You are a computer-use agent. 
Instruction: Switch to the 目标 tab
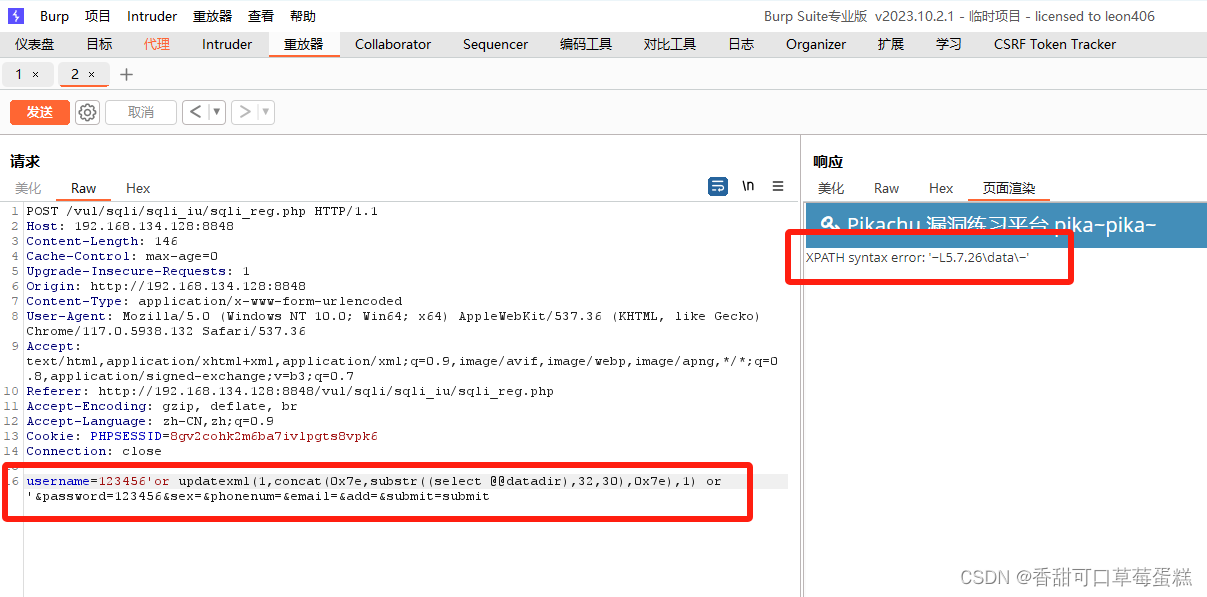(99, 44)
